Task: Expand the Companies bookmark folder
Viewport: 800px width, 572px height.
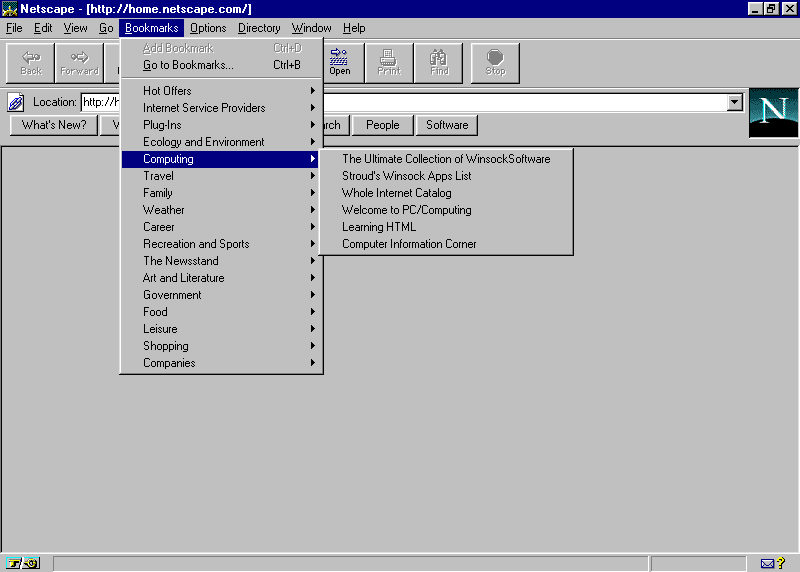Action: [x=222, y=363]
